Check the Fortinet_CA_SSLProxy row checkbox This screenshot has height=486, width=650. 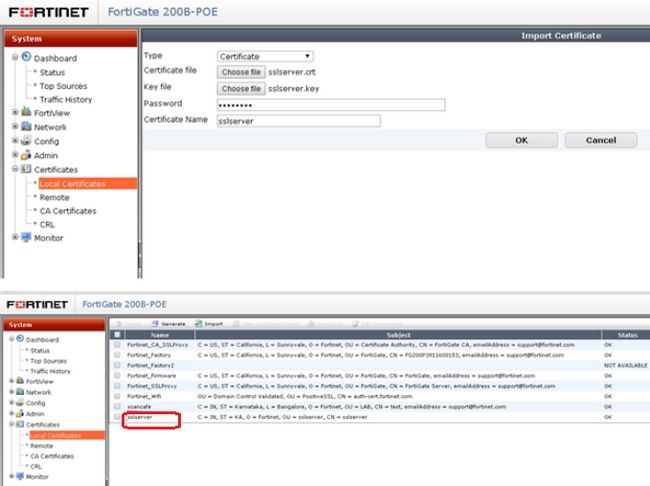[117, 345]
